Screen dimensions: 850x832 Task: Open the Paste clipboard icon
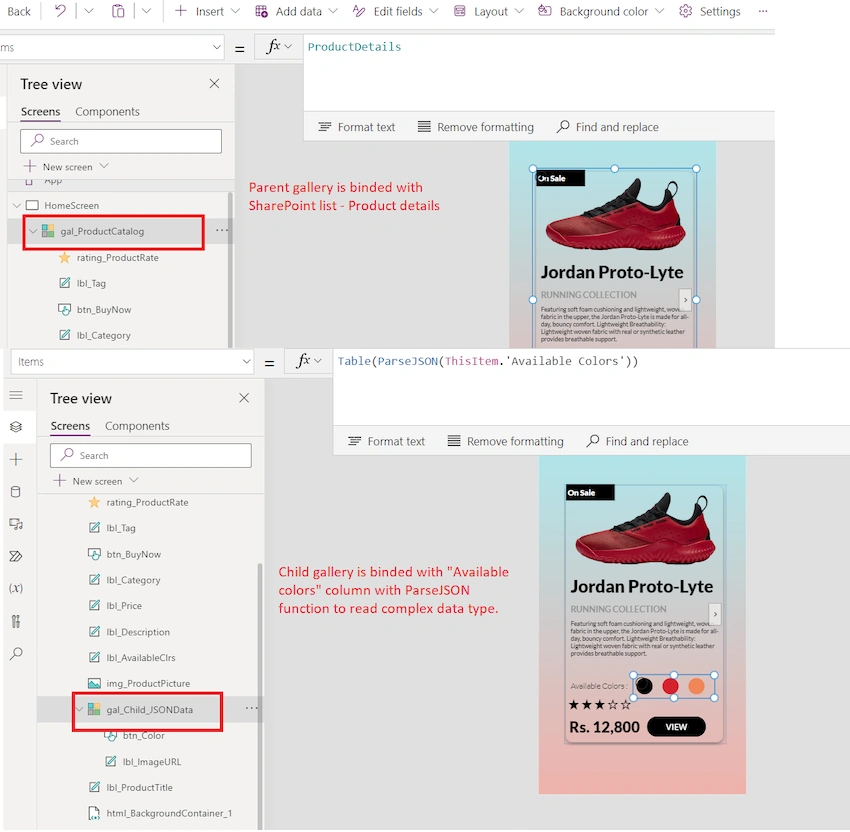[x=118, y=11]
